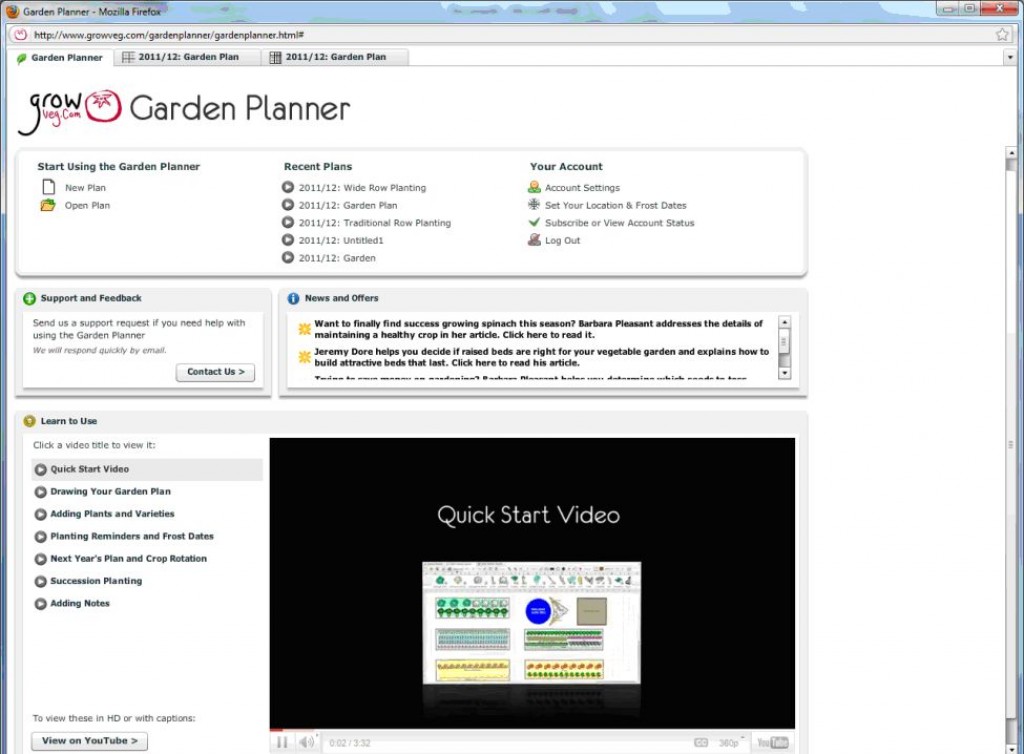Click the video progress bar
1024x754 pixels.
[x=532, y=730]
